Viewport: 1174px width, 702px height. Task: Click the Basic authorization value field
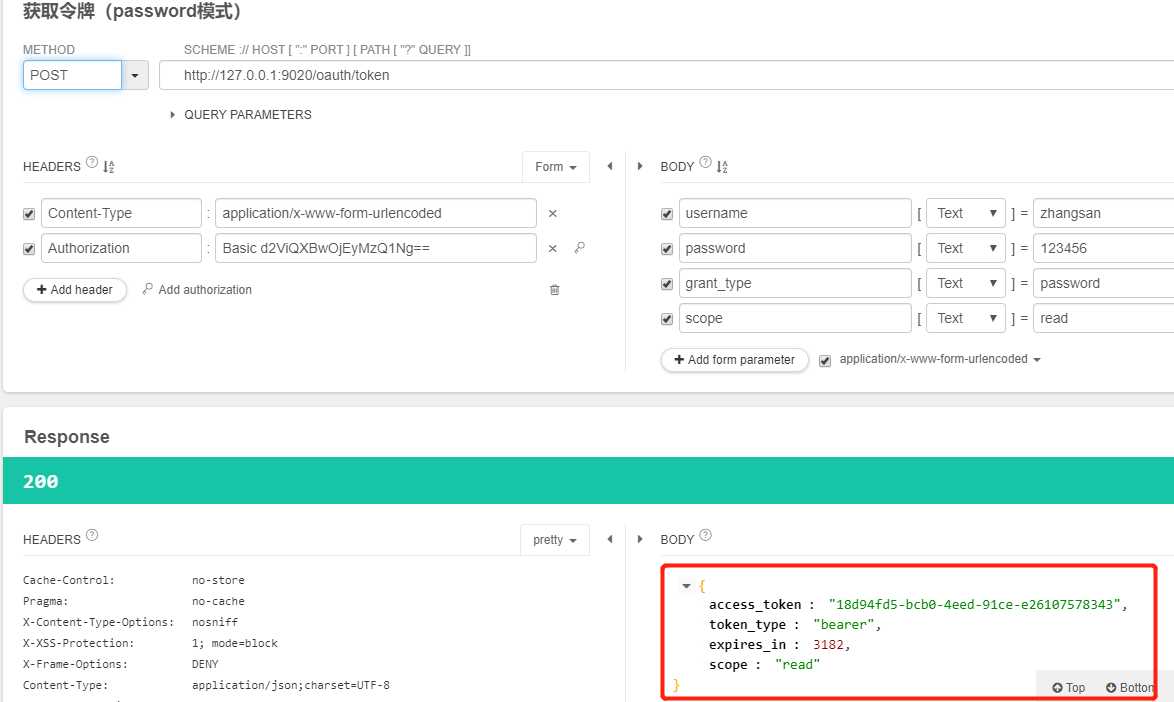pos(376,248)
